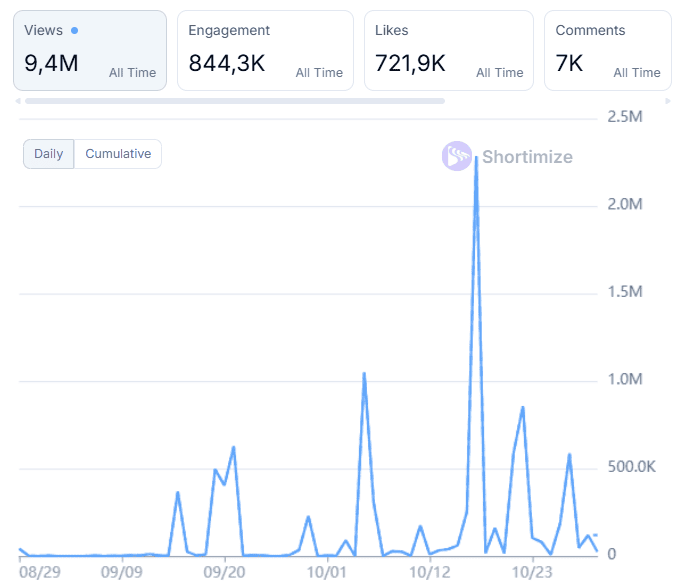Click All Time label in Views card
Viewport: 683px width, 588px height.
pyautogui.click(x=132, y=73)
